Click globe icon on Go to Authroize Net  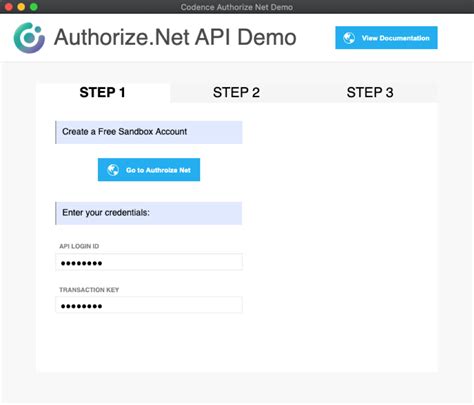(113, 170)
